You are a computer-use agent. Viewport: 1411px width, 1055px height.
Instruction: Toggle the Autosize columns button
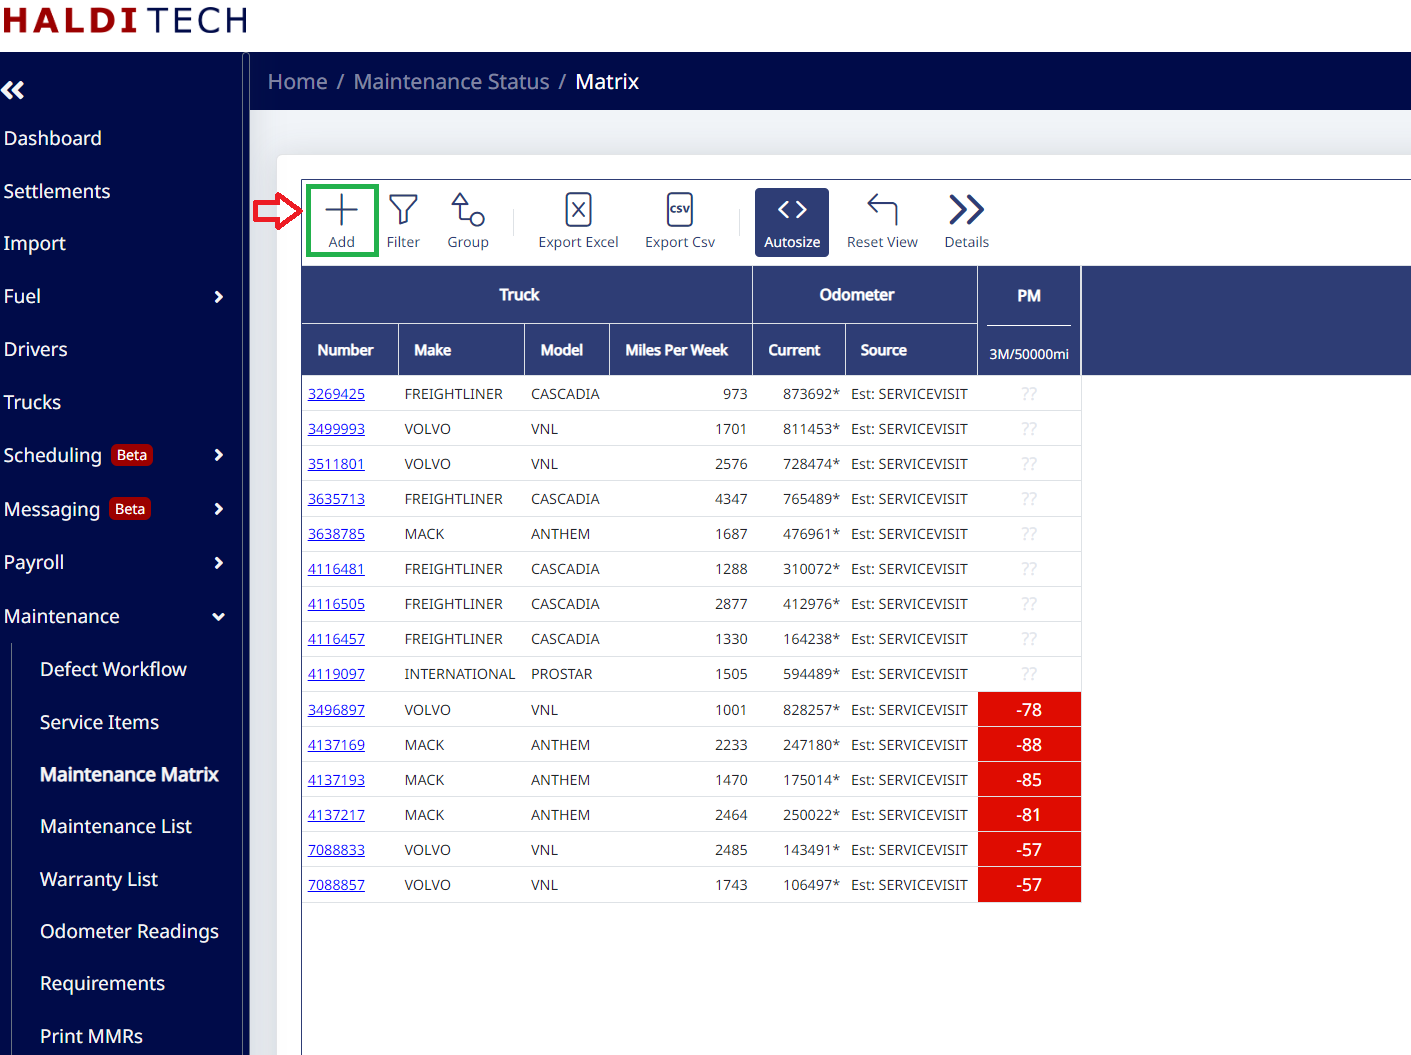pyautogui.click(x=792, y=222)
